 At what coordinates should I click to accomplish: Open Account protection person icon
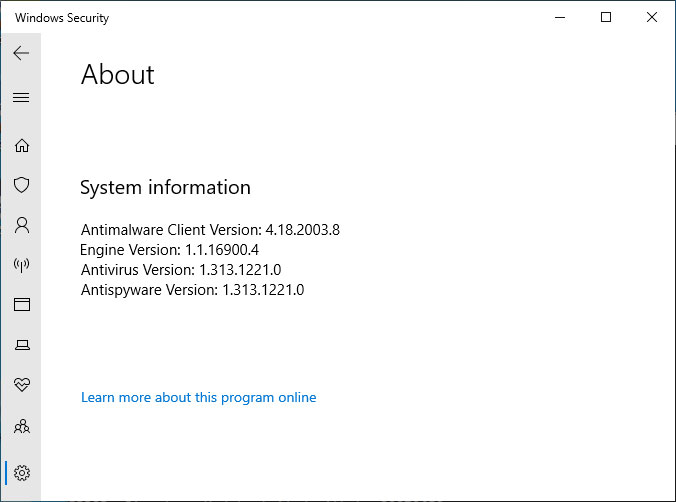(22, 225)
